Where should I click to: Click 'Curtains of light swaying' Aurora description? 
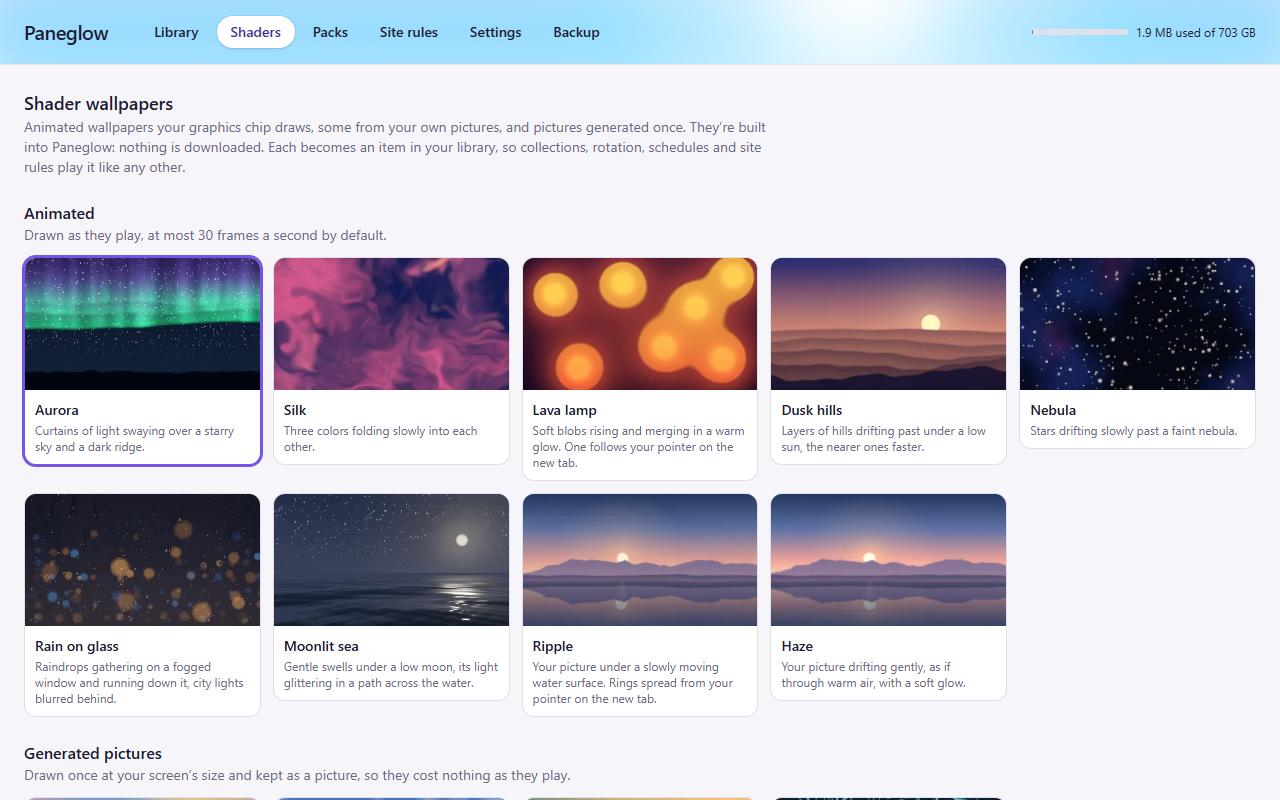pyautogui.click(x=135, y=439)
